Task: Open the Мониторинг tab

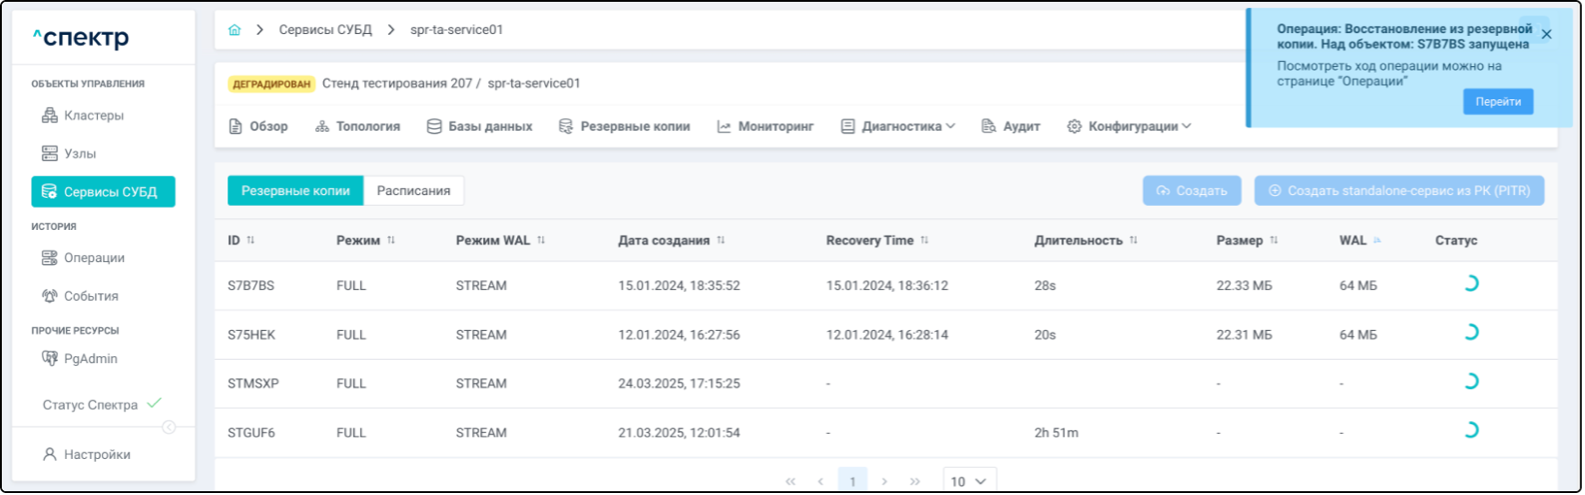Action: point(765,127)
